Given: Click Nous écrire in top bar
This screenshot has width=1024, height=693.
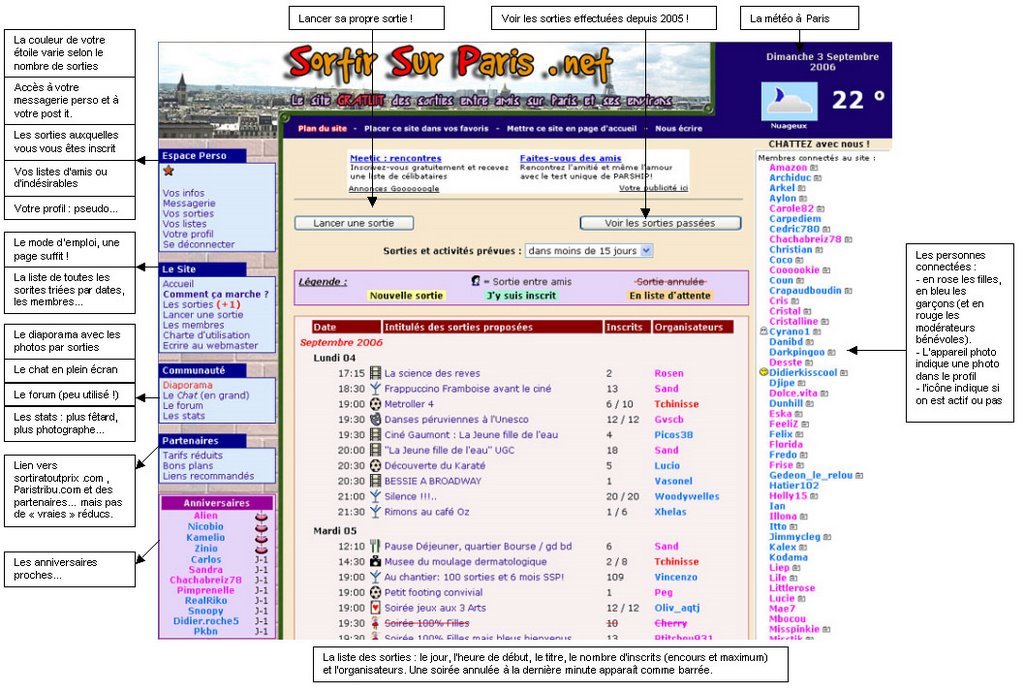Looking at the screenshot, I should click(679, 129).
